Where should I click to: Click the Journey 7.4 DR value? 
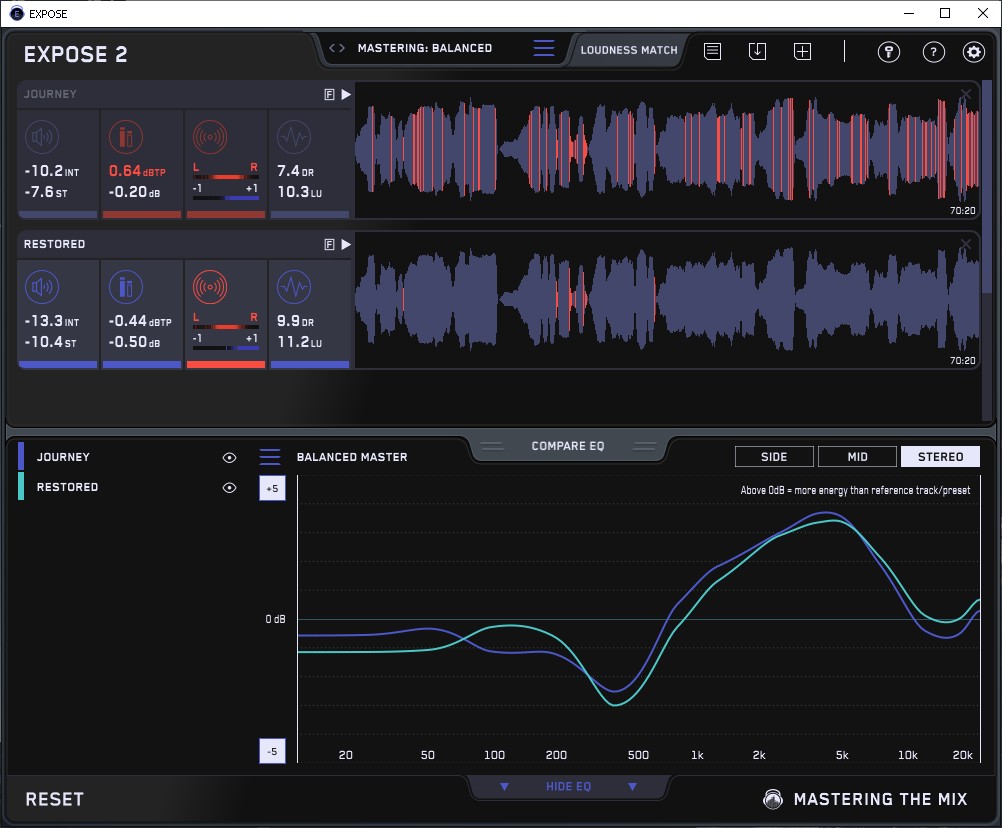pos(295,171)
